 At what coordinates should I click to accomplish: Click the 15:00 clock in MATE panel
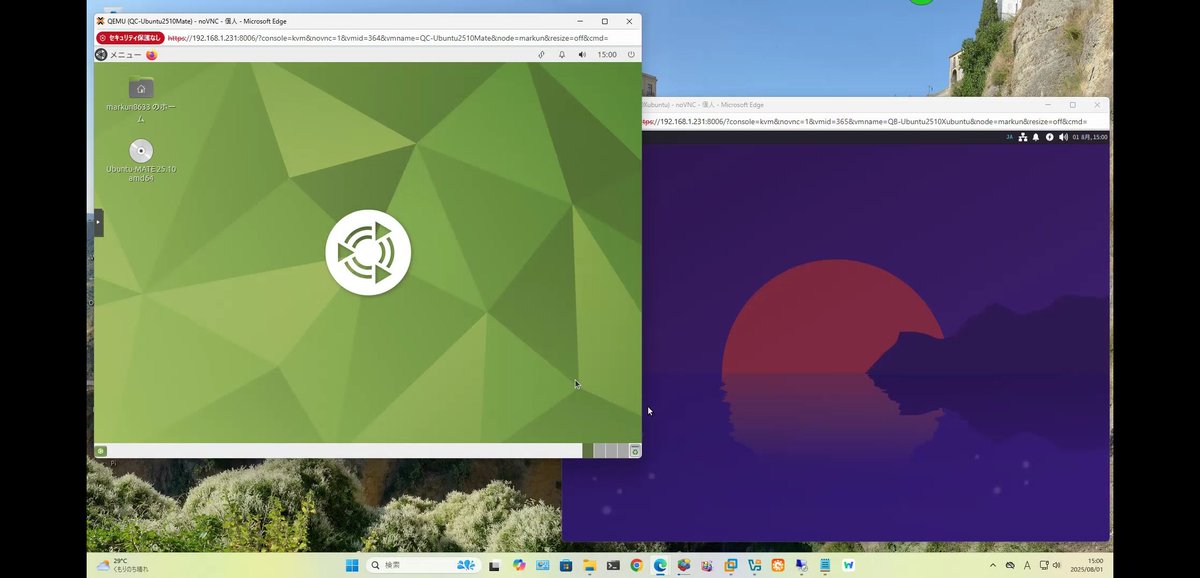[607, 55]
